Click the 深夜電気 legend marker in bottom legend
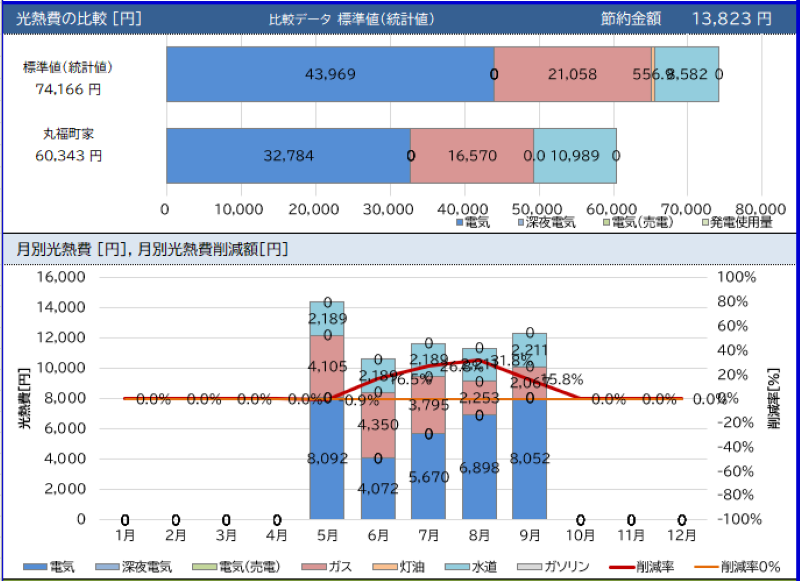 [110, 567]
